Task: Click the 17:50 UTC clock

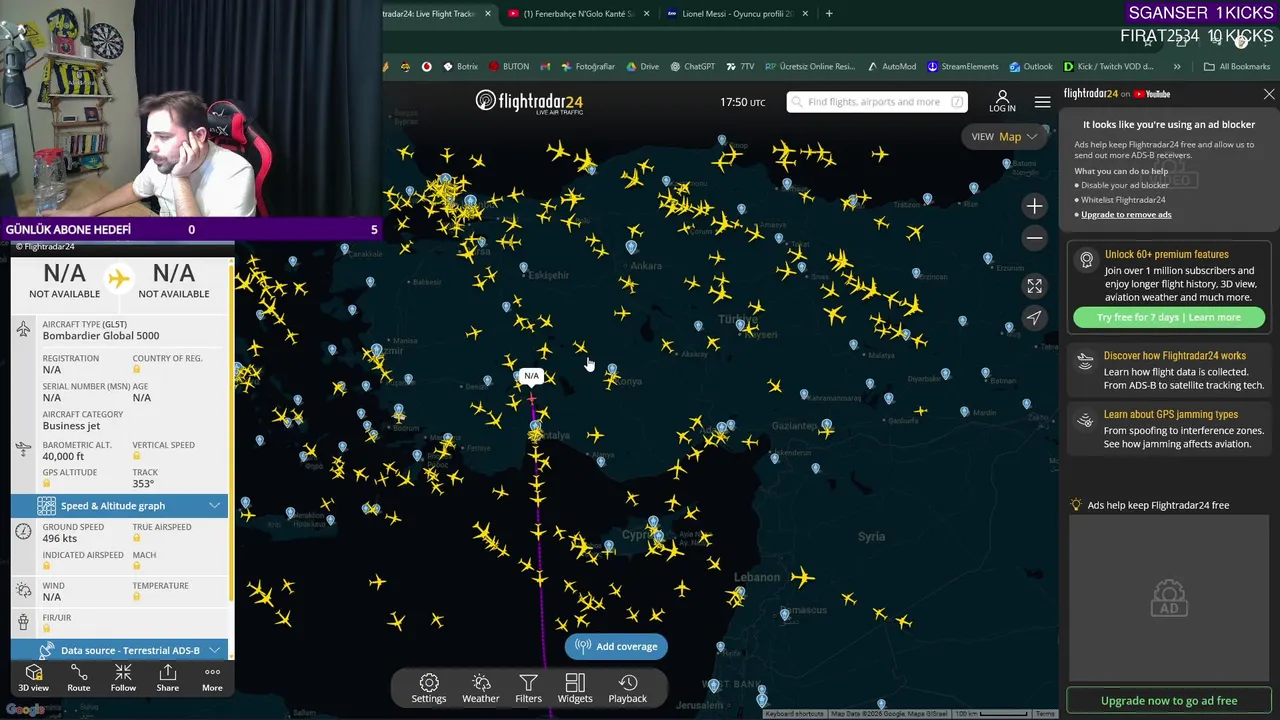Action: (x=743, y=102)
